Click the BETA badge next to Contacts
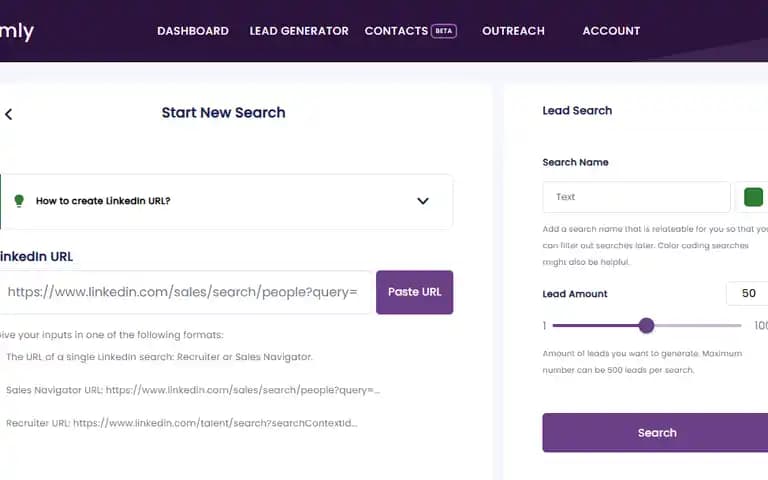 444,31
